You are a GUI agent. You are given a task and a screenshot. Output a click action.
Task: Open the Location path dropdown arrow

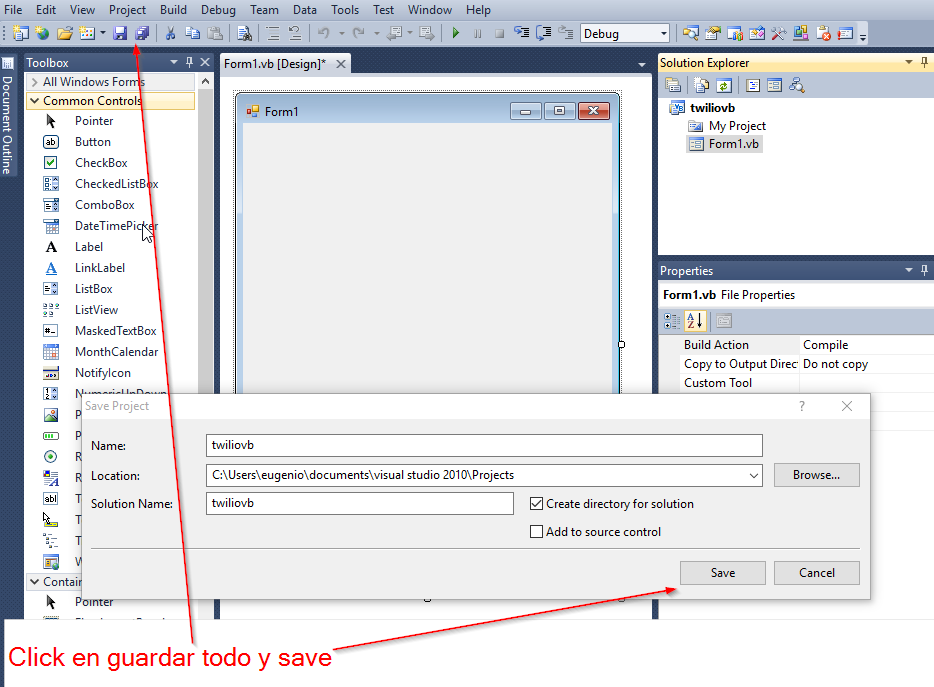click(x=754, y=475)
